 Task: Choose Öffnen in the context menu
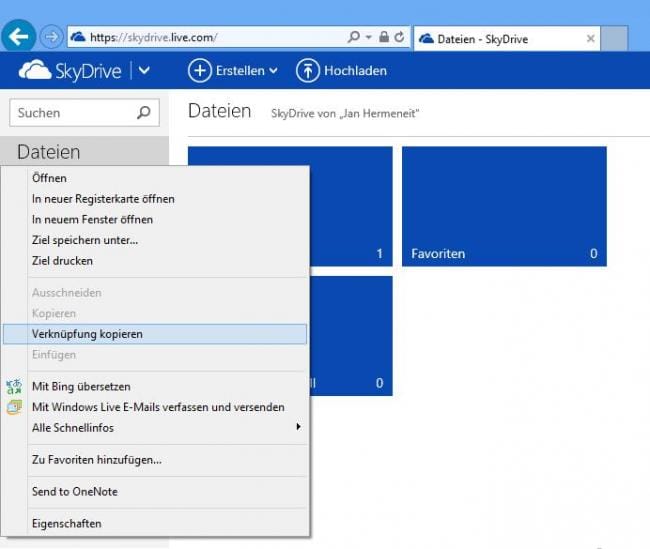155,178
